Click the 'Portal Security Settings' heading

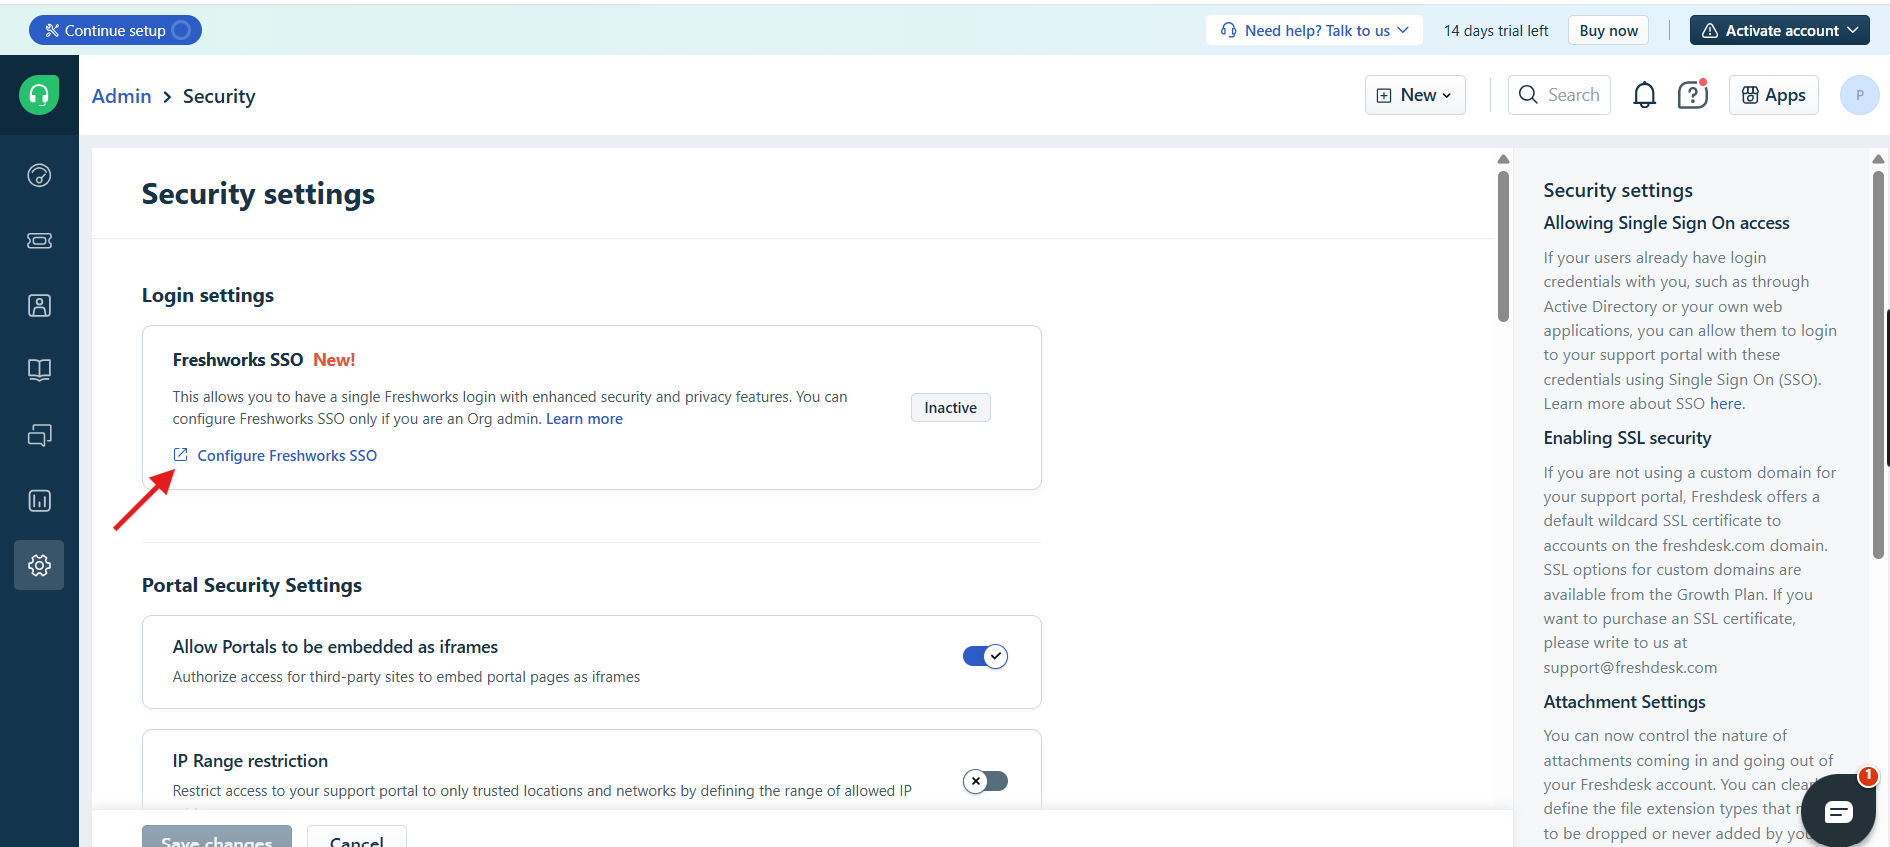click(252, 585)
